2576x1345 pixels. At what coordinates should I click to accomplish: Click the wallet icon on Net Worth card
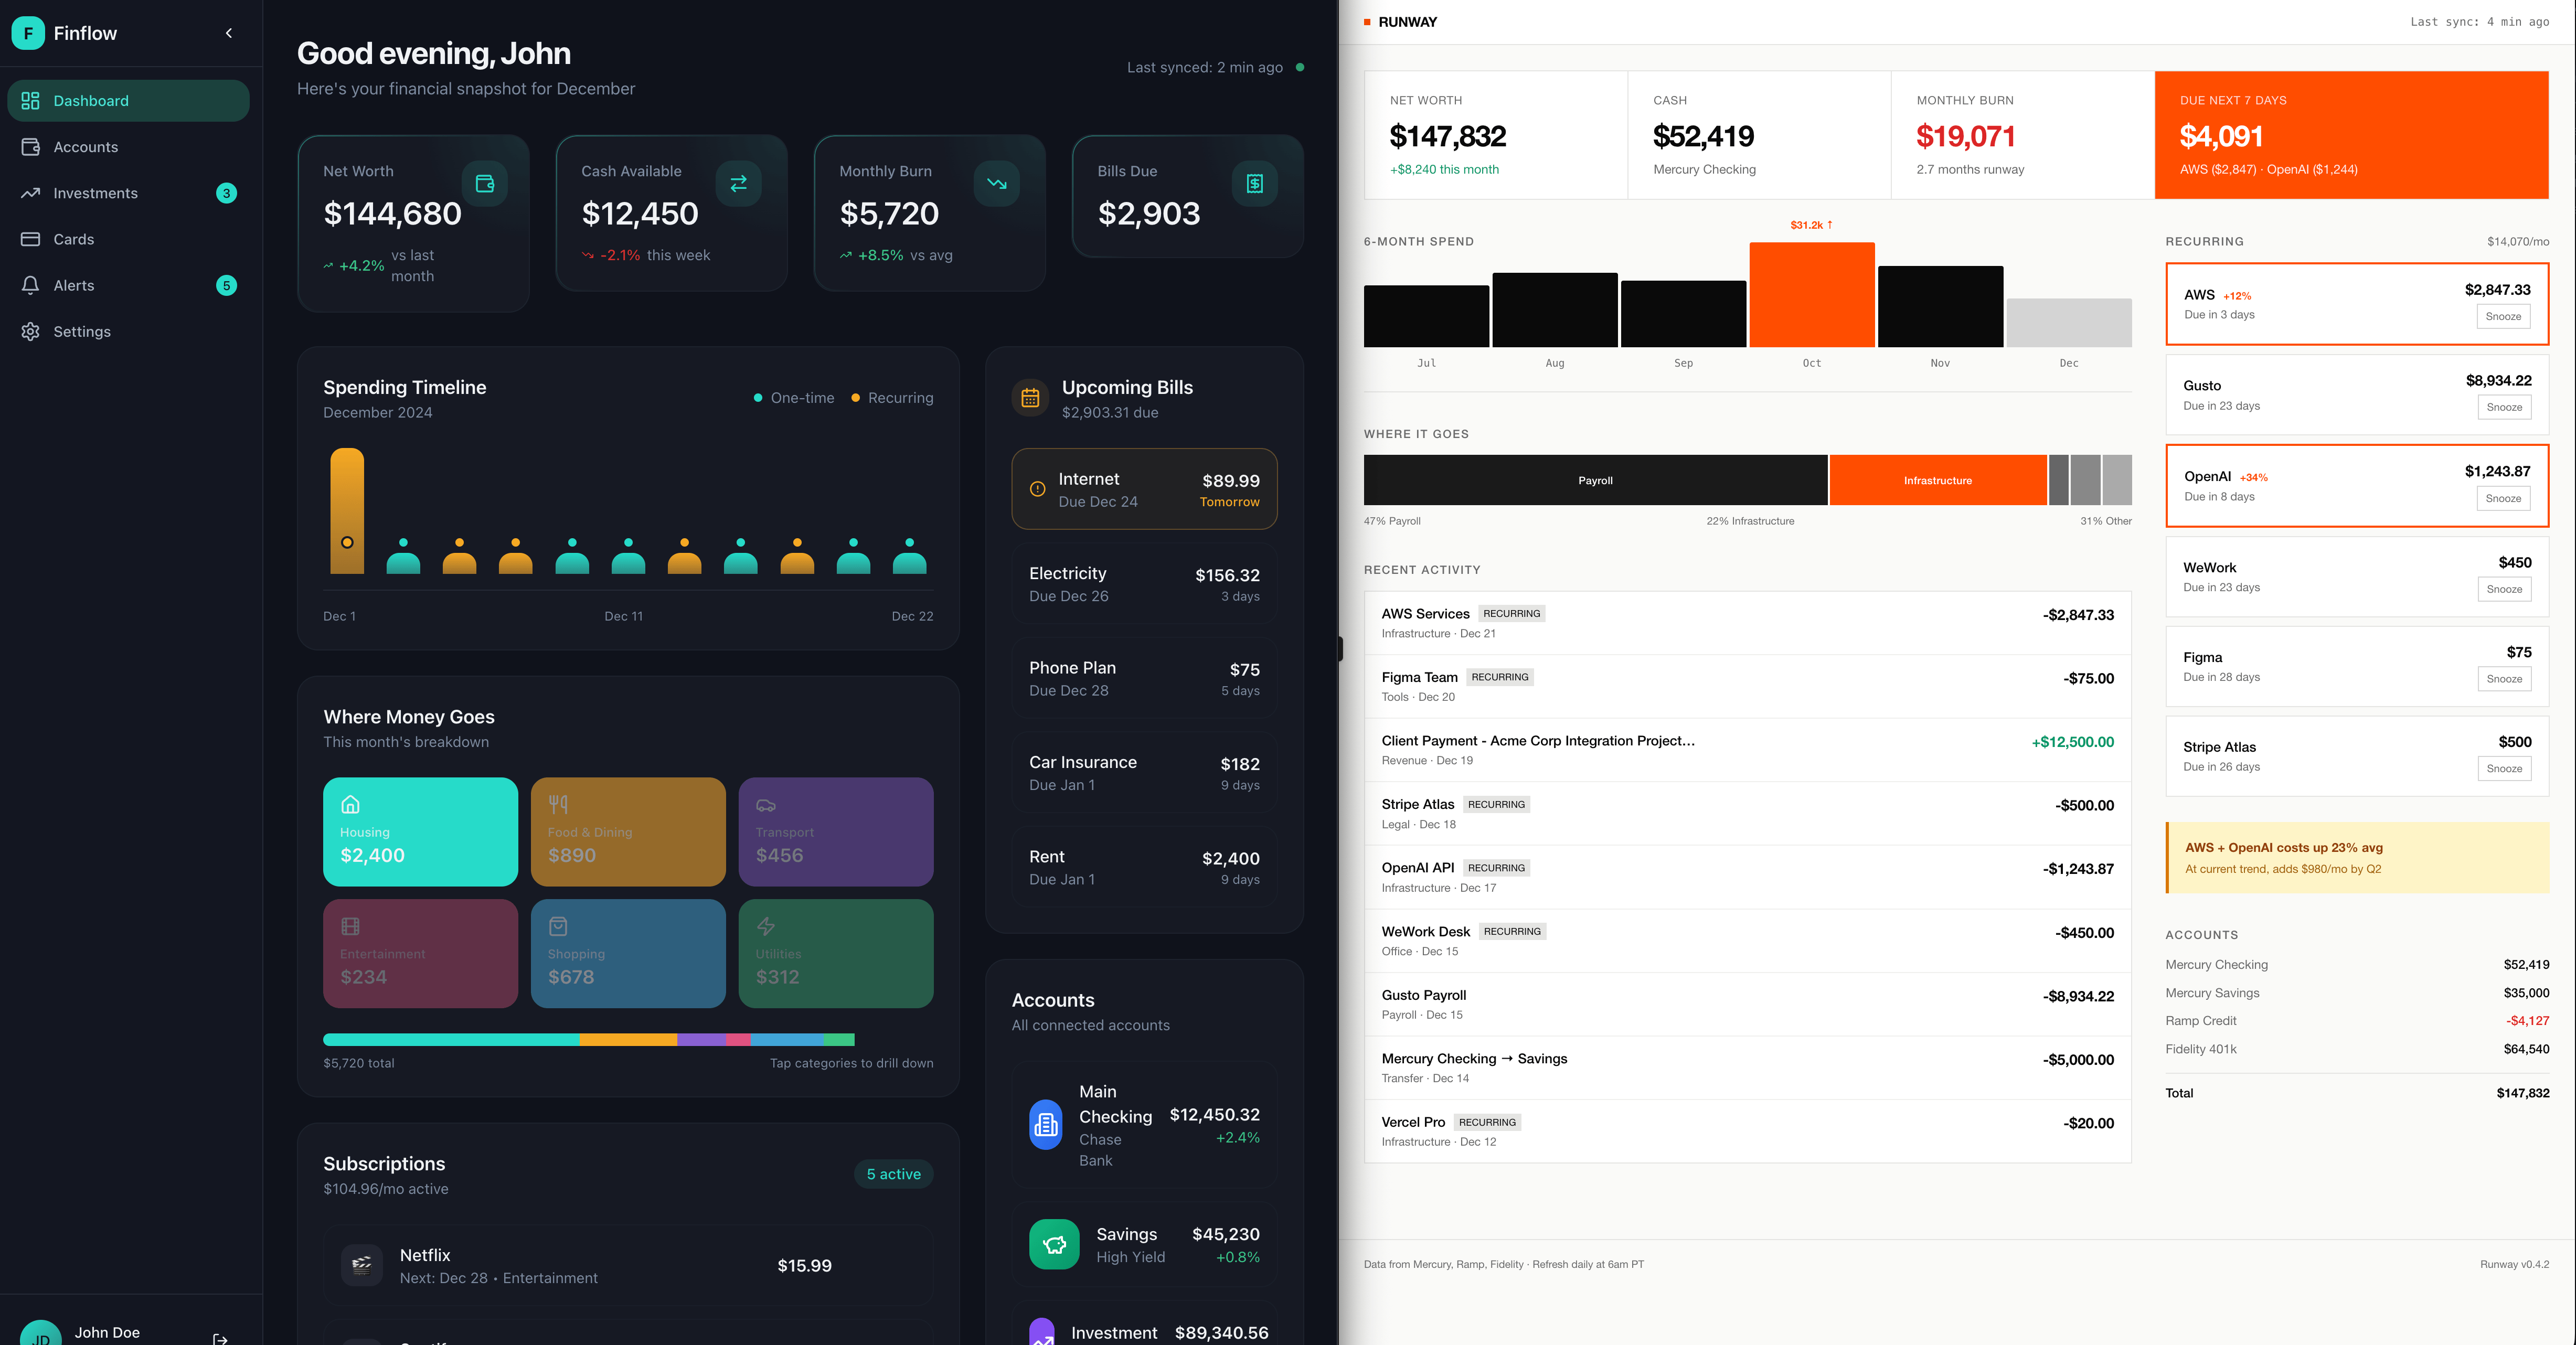tap(484, 183)
